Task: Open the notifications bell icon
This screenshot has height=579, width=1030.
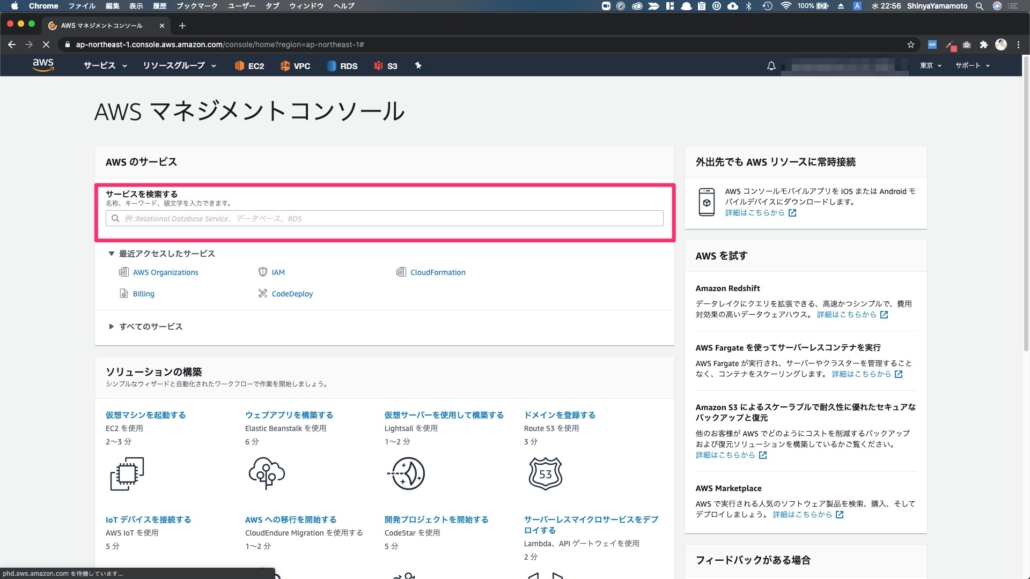Action: point(771,66)
